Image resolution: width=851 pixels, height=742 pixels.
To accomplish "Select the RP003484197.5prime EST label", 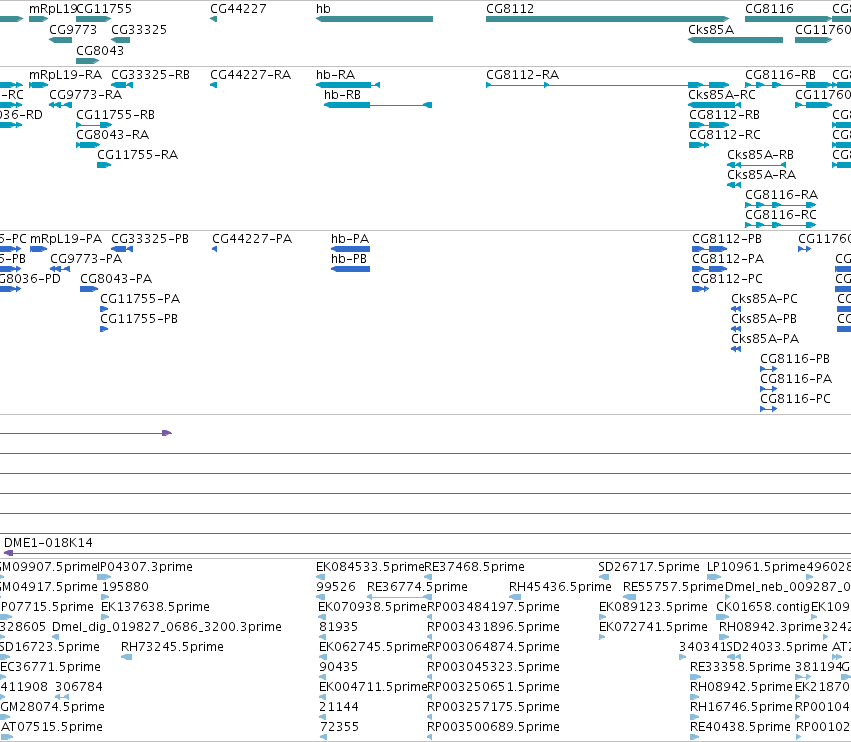I will coord(493,606).
